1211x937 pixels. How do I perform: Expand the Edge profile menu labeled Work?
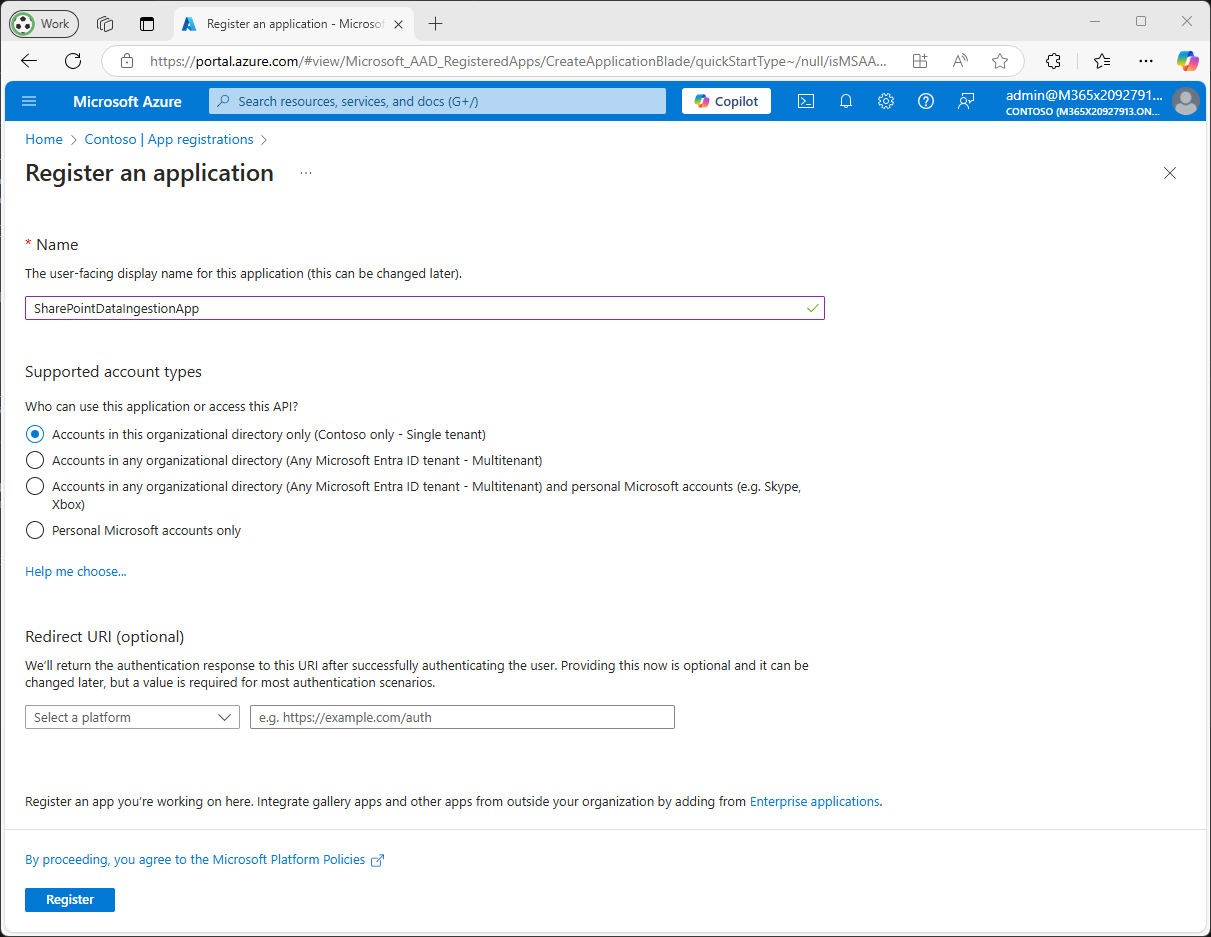pos(43,23)
